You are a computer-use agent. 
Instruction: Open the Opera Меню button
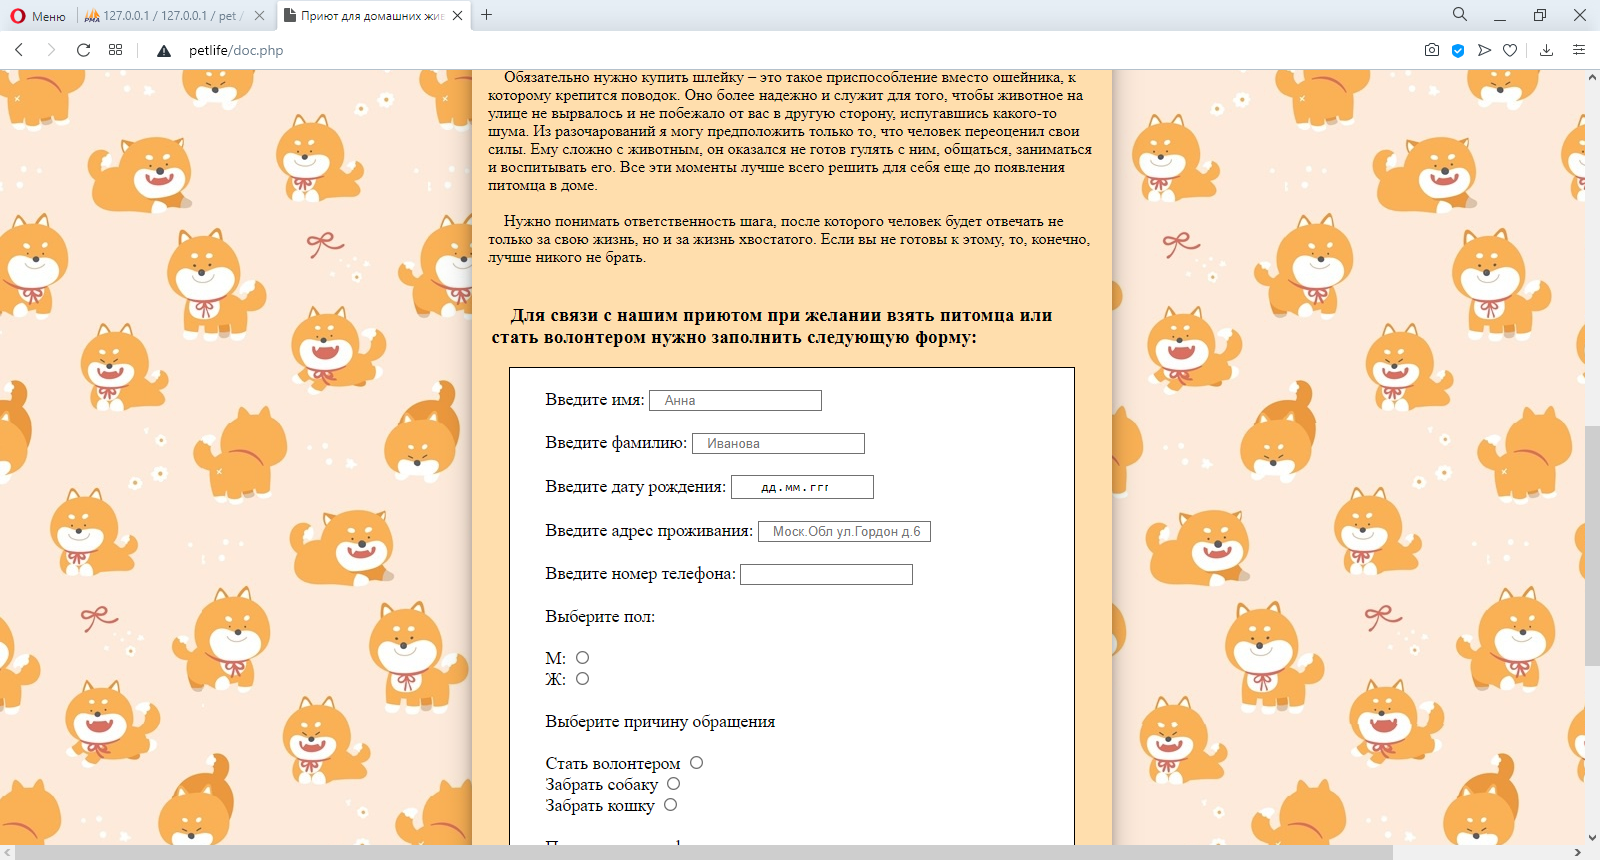coord(38,16)
